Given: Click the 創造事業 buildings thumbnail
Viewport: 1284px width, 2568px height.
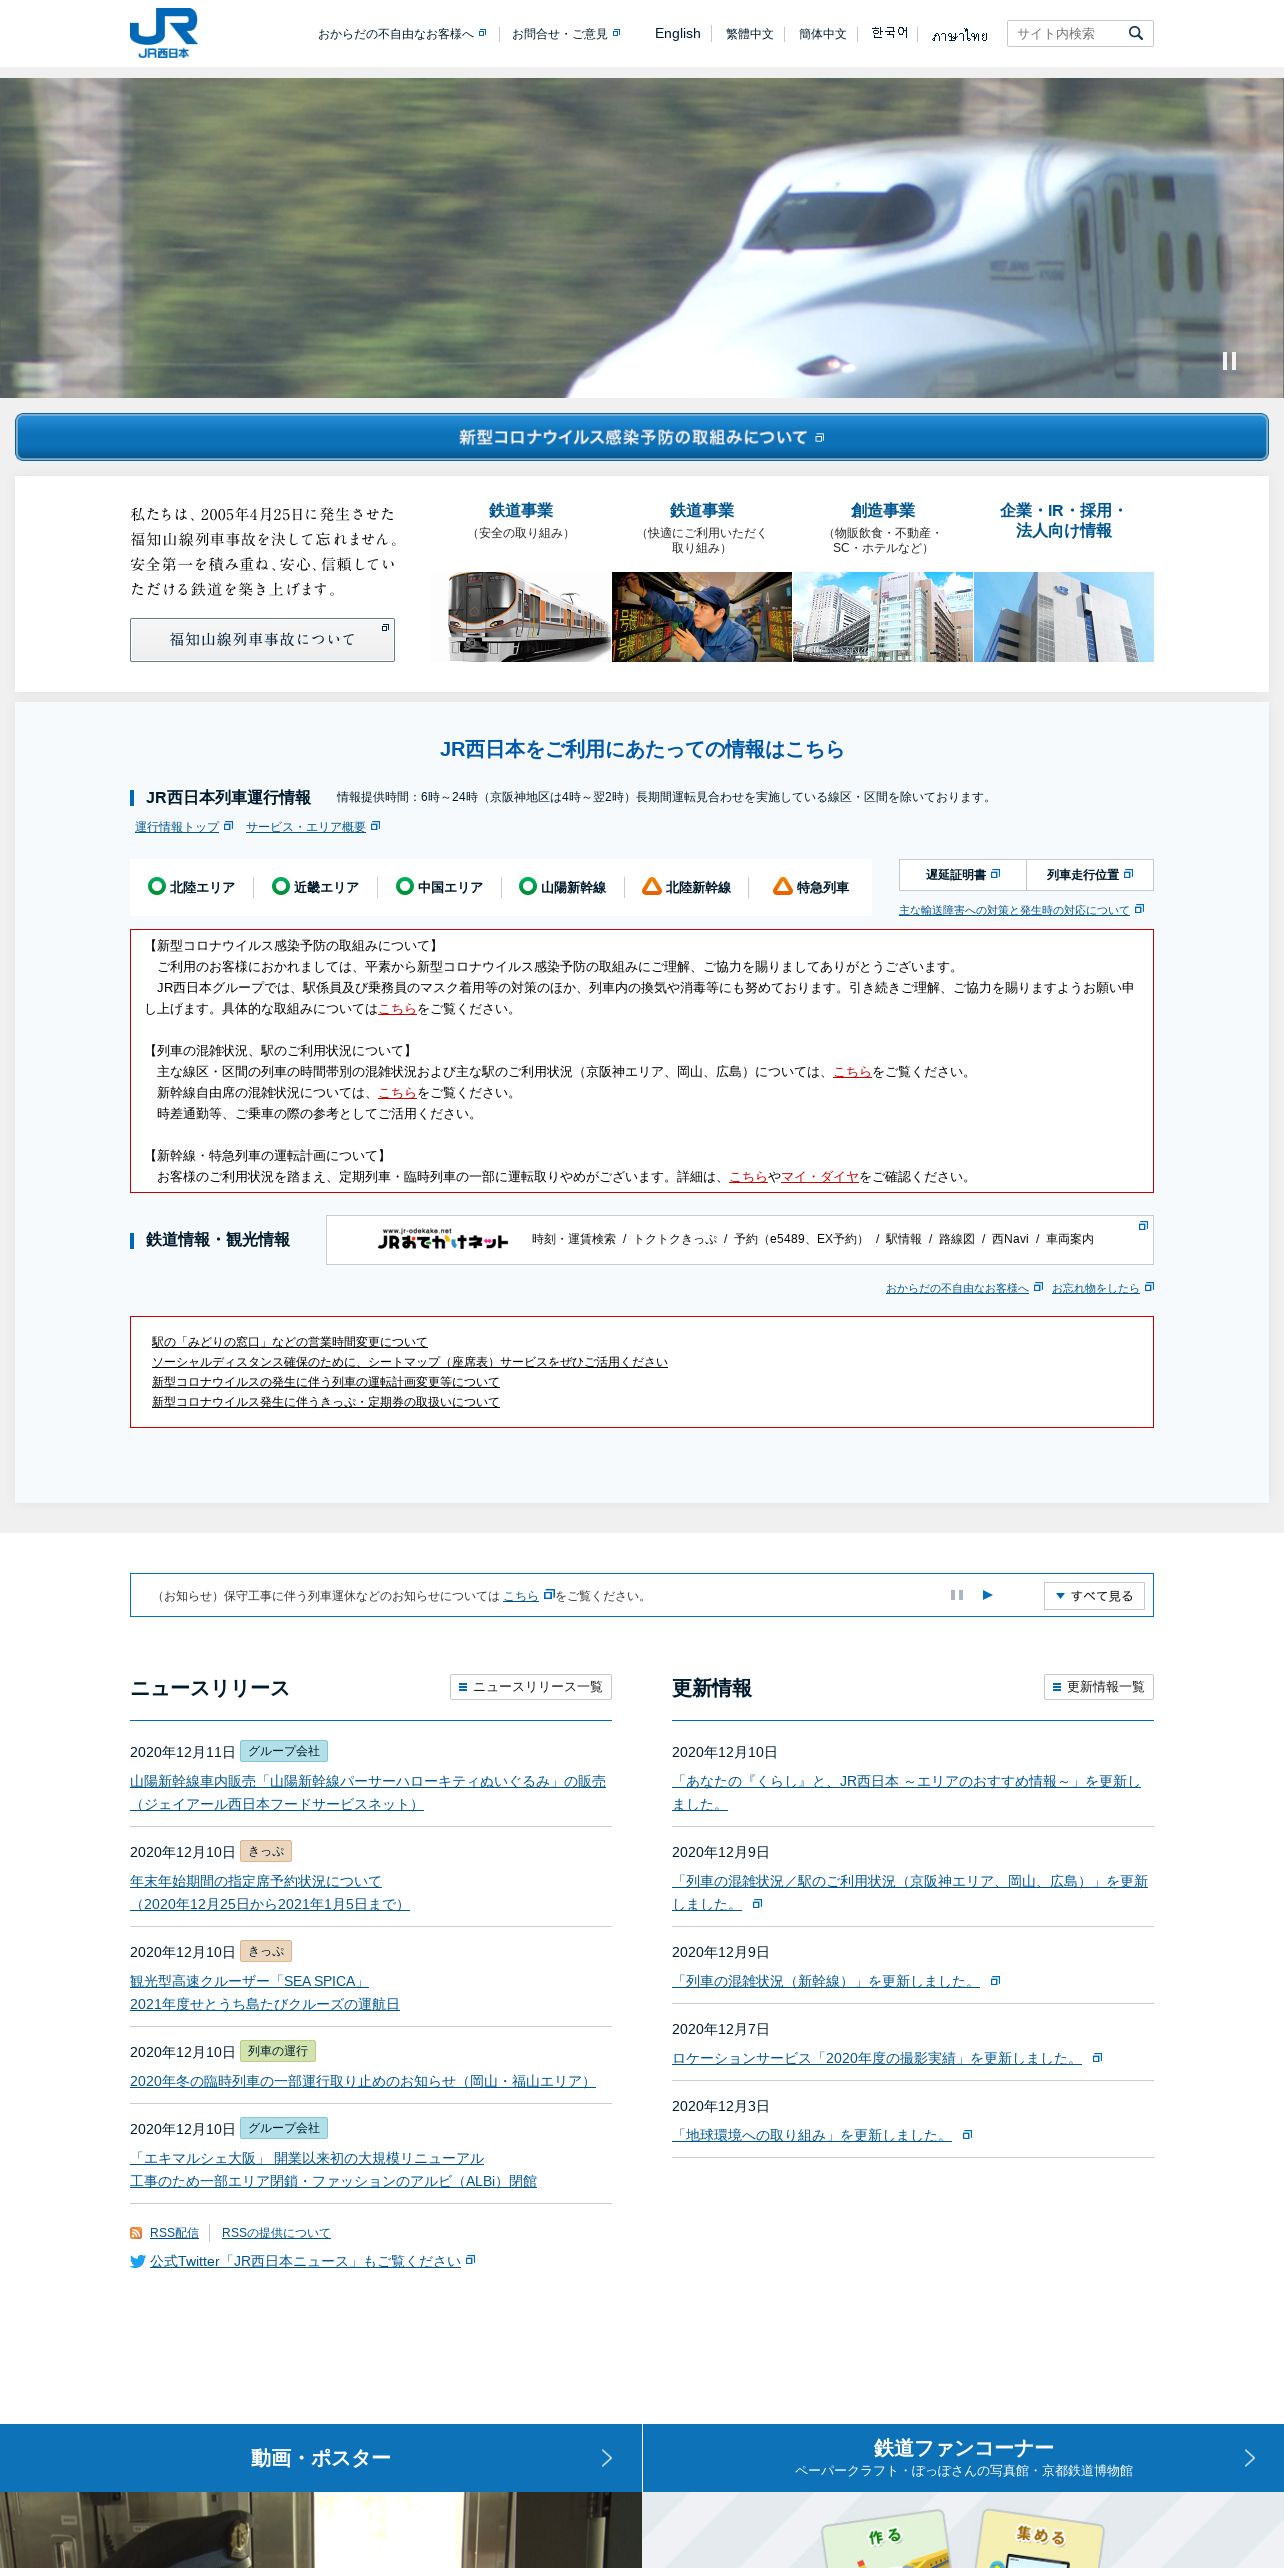Looking at the screenshot, I should click(883, 617).
